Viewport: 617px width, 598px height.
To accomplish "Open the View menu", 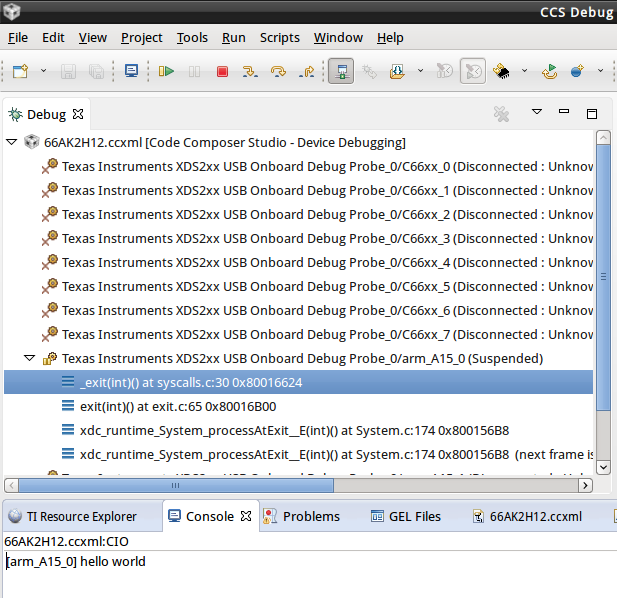I will pos(92,38).
